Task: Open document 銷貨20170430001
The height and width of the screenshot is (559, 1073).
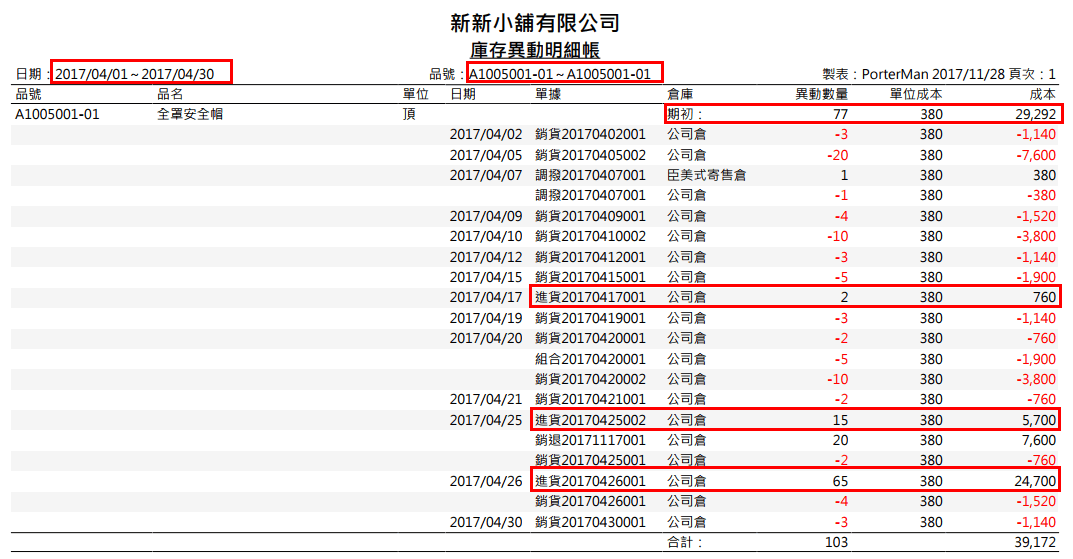Action: point(590,522)
